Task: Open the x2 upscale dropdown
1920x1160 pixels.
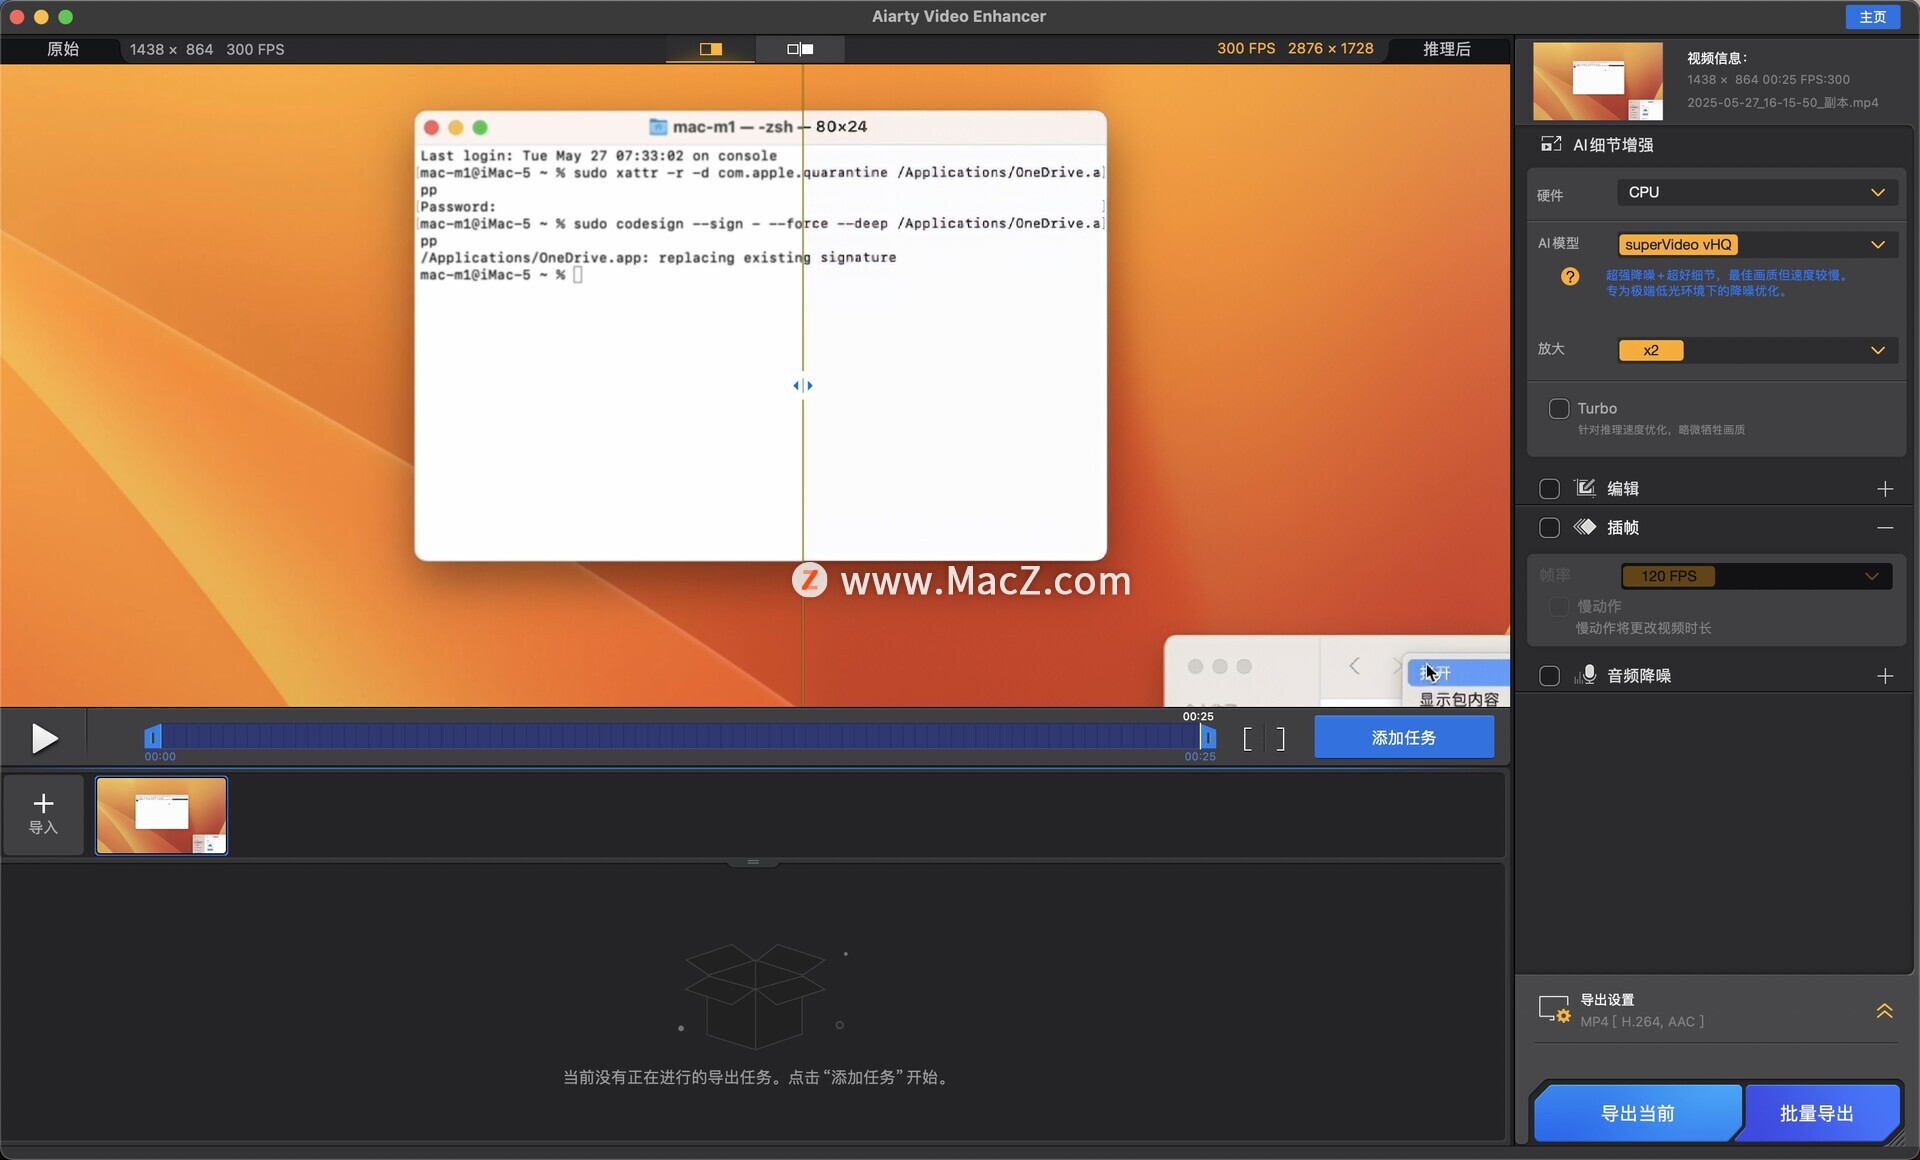Action: coord(1757,350)
